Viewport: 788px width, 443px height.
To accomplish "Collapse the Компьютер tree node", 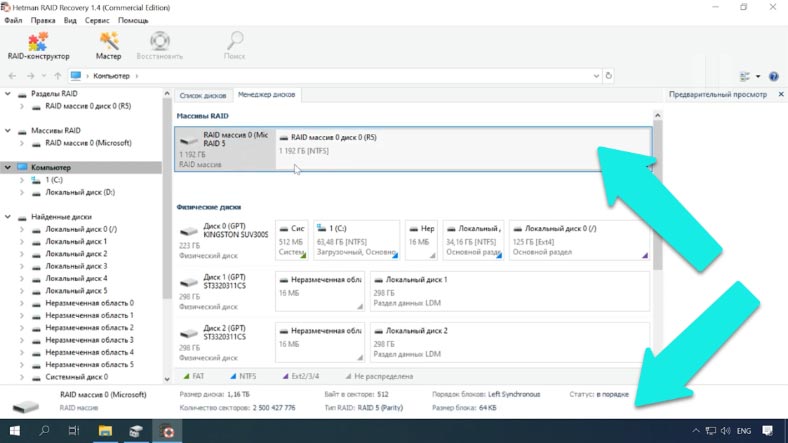I will pyautogui.click(x=8, y=167).
